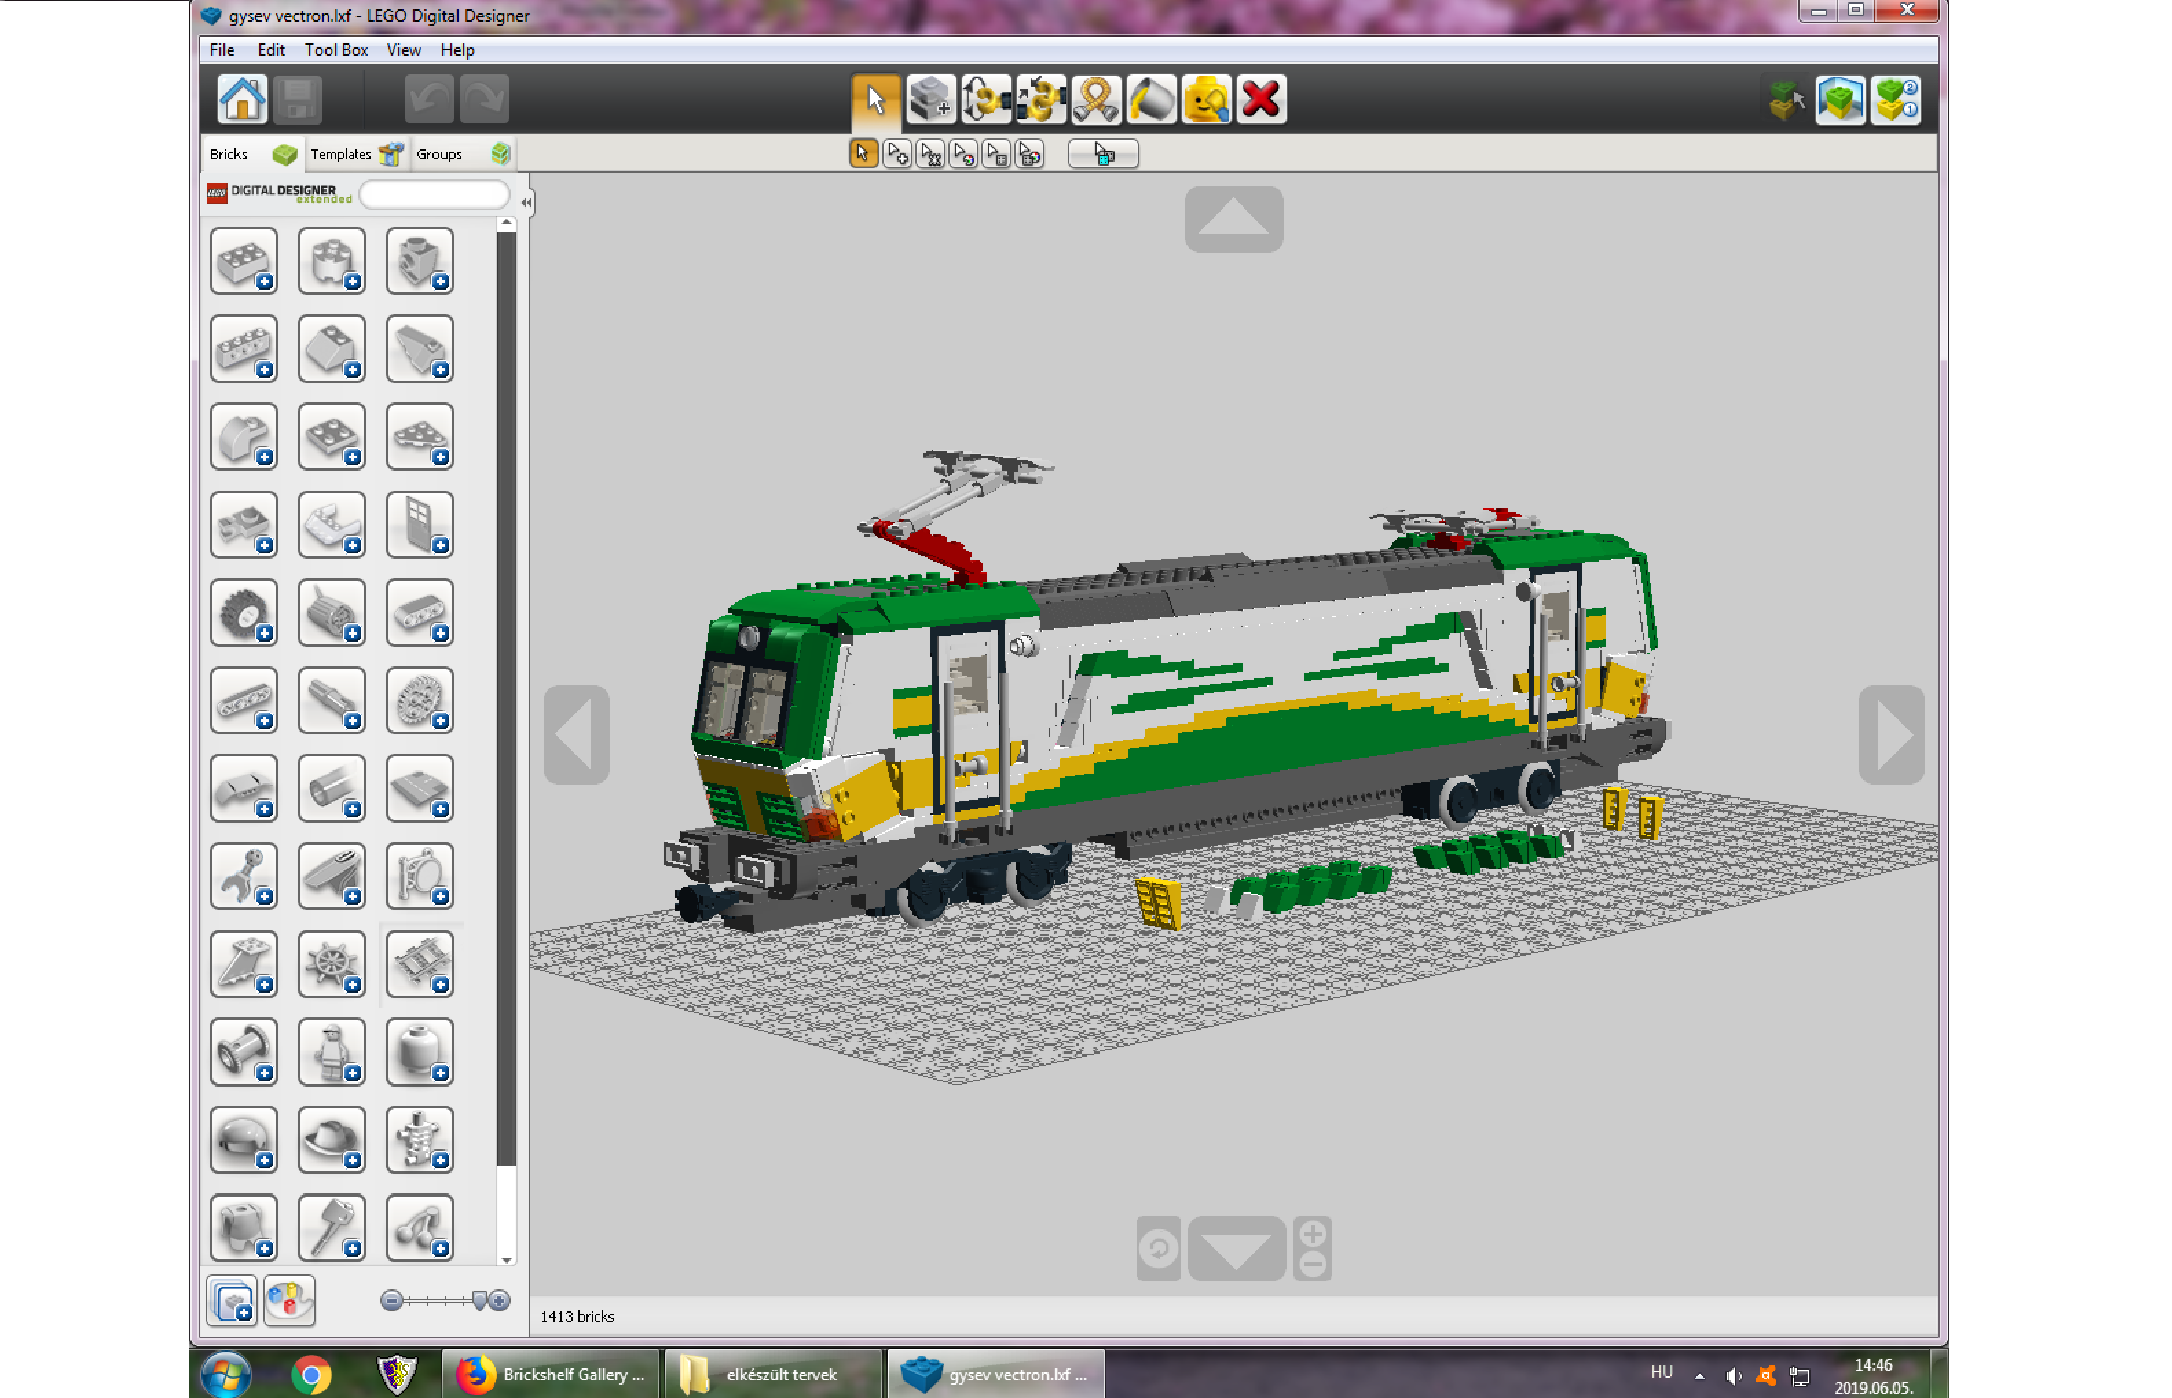Expand the wheels and tyres category
The height and width of the screenshot is (1398, 2172).
pos(244,612)
